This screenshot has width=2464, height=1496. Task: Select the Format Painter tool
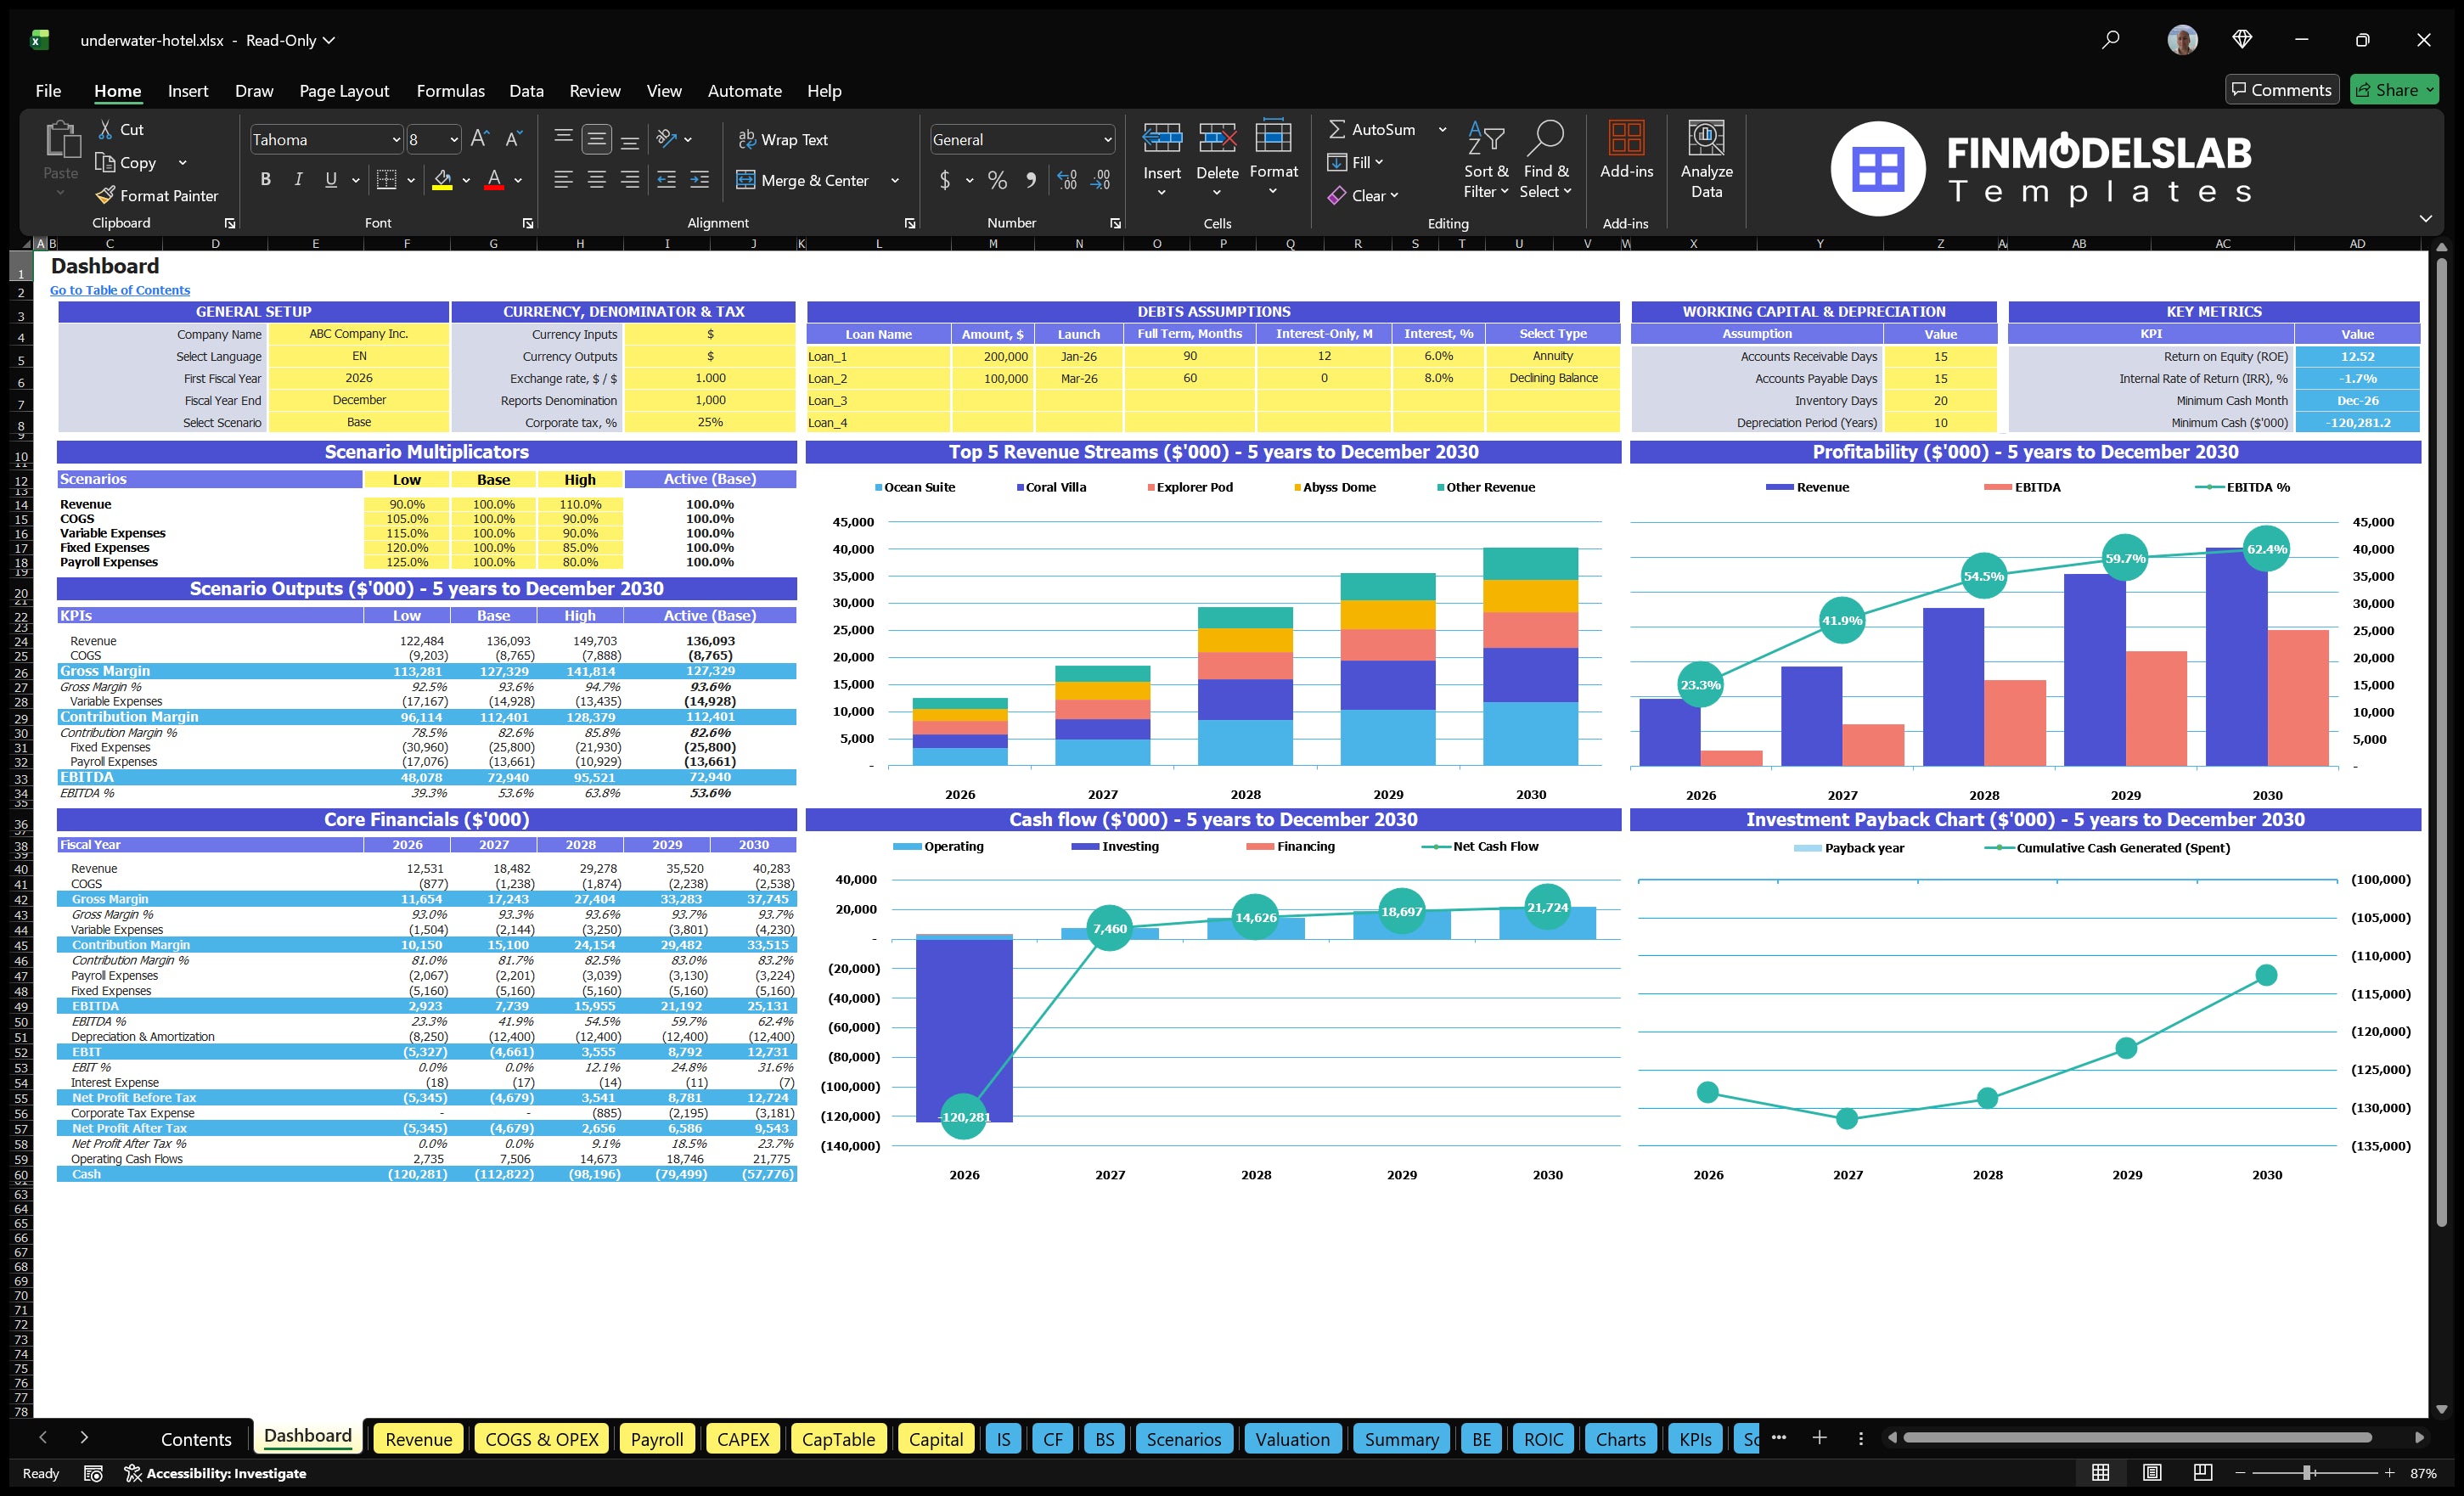[157, 195]
